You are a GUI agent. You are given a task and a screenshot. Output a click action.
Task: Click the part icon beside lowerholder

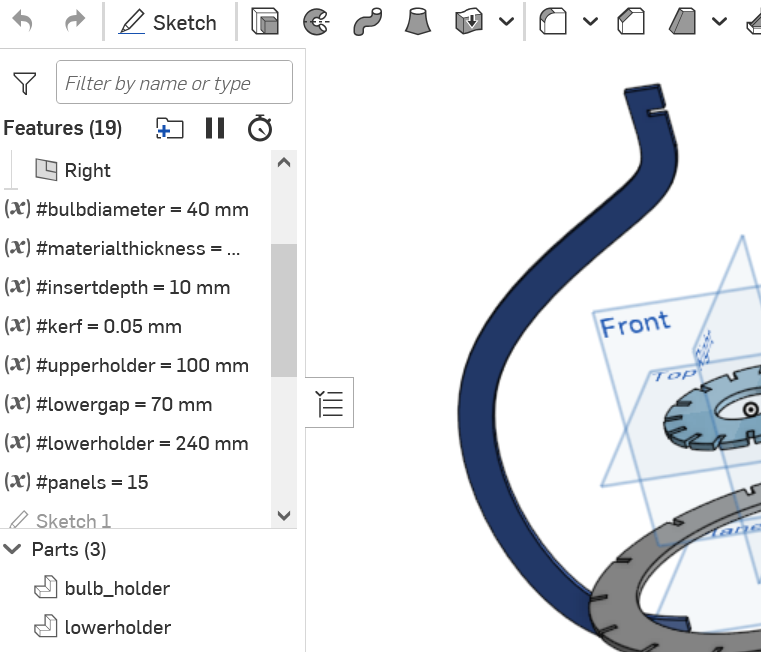[46, 626]
